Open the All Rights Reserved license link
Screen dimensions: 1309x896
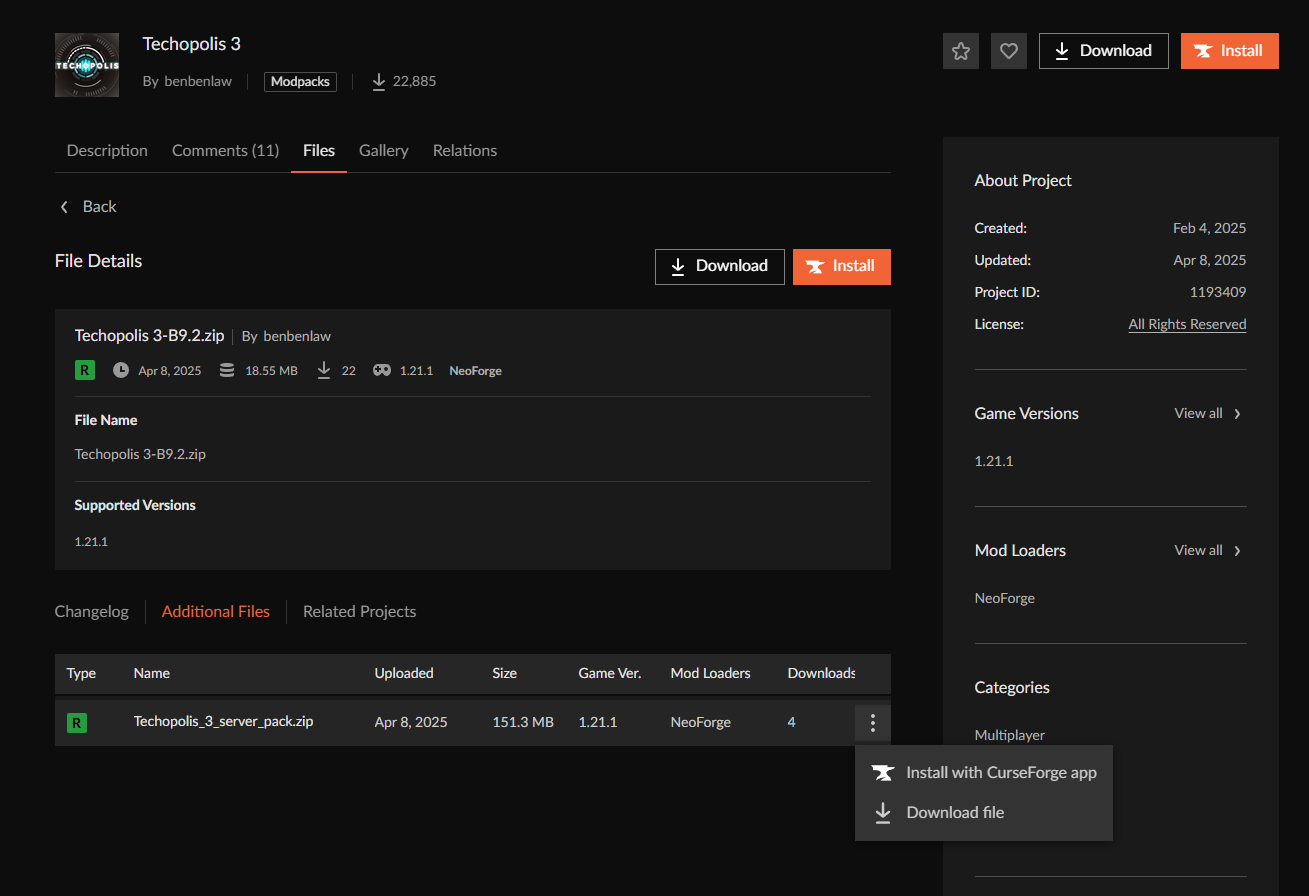pyautogui.click(x=1187, y=323)
